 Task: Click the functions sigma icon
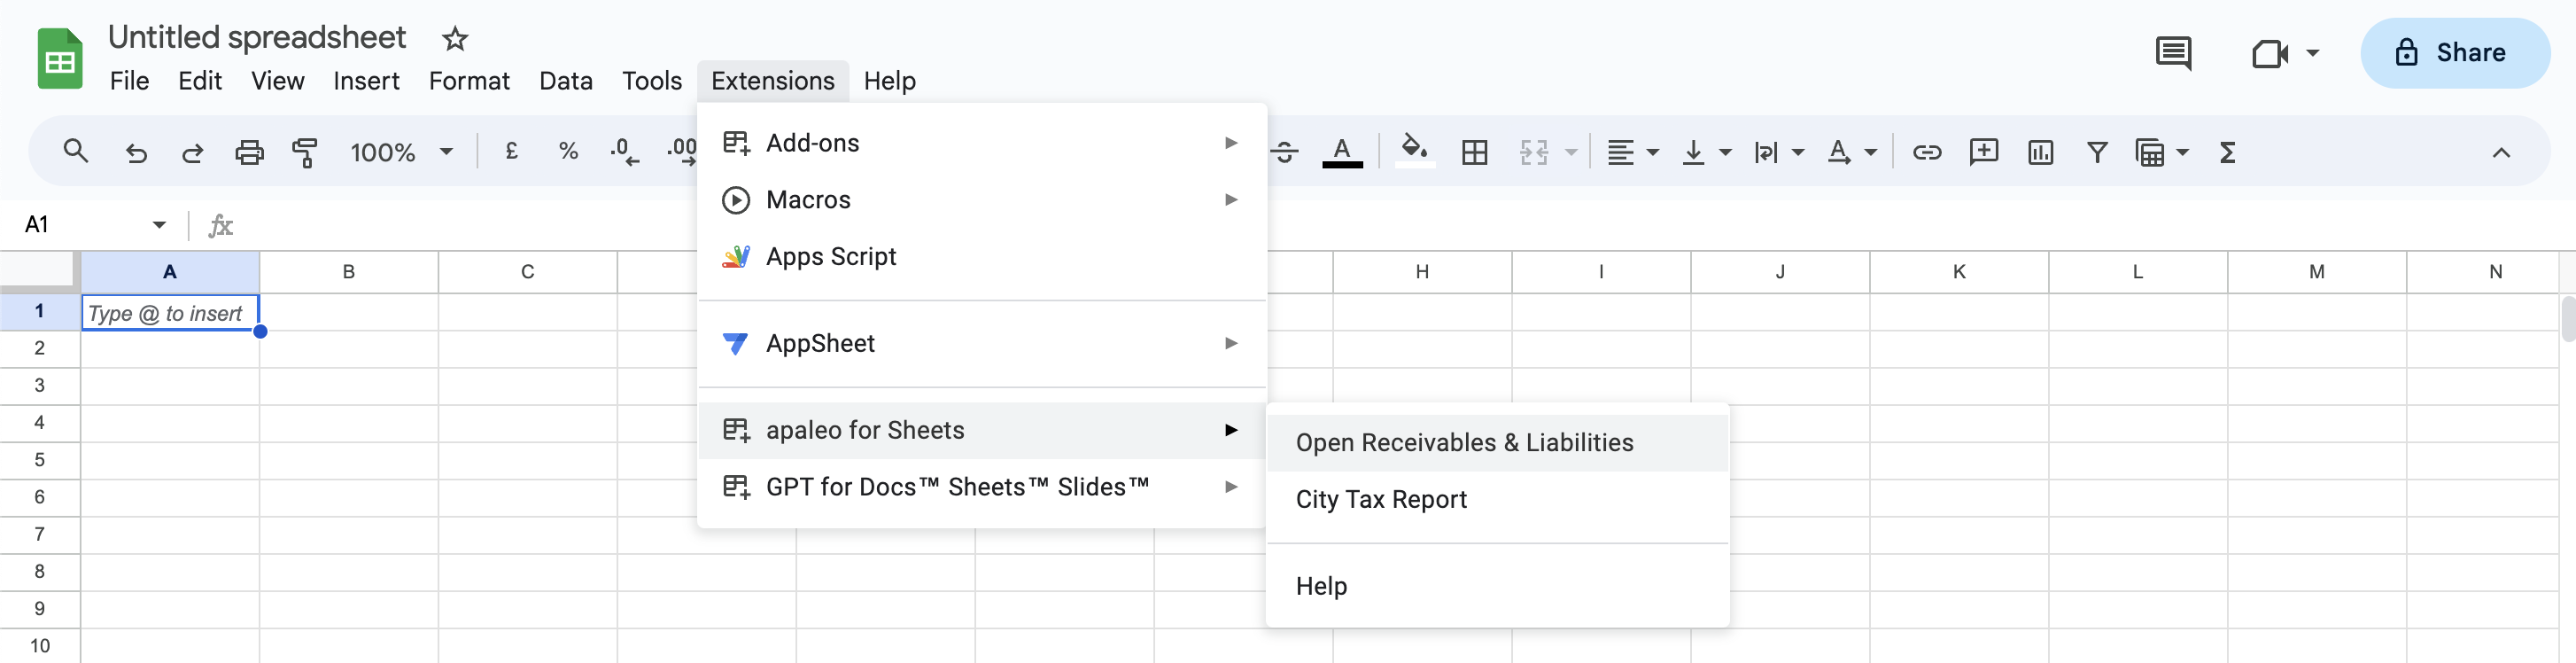click(x=2227, y=152)
